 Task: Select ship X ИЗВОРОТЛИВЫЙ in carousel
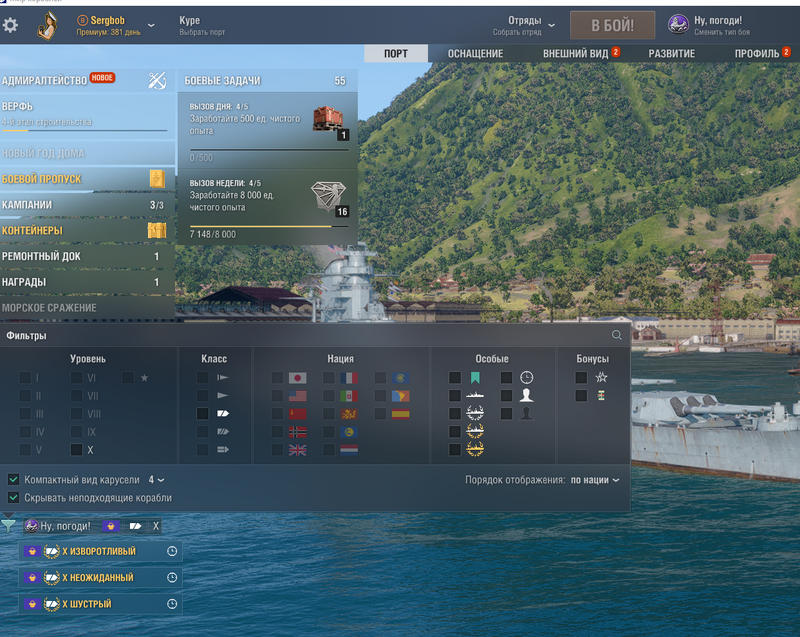[101, 551]
